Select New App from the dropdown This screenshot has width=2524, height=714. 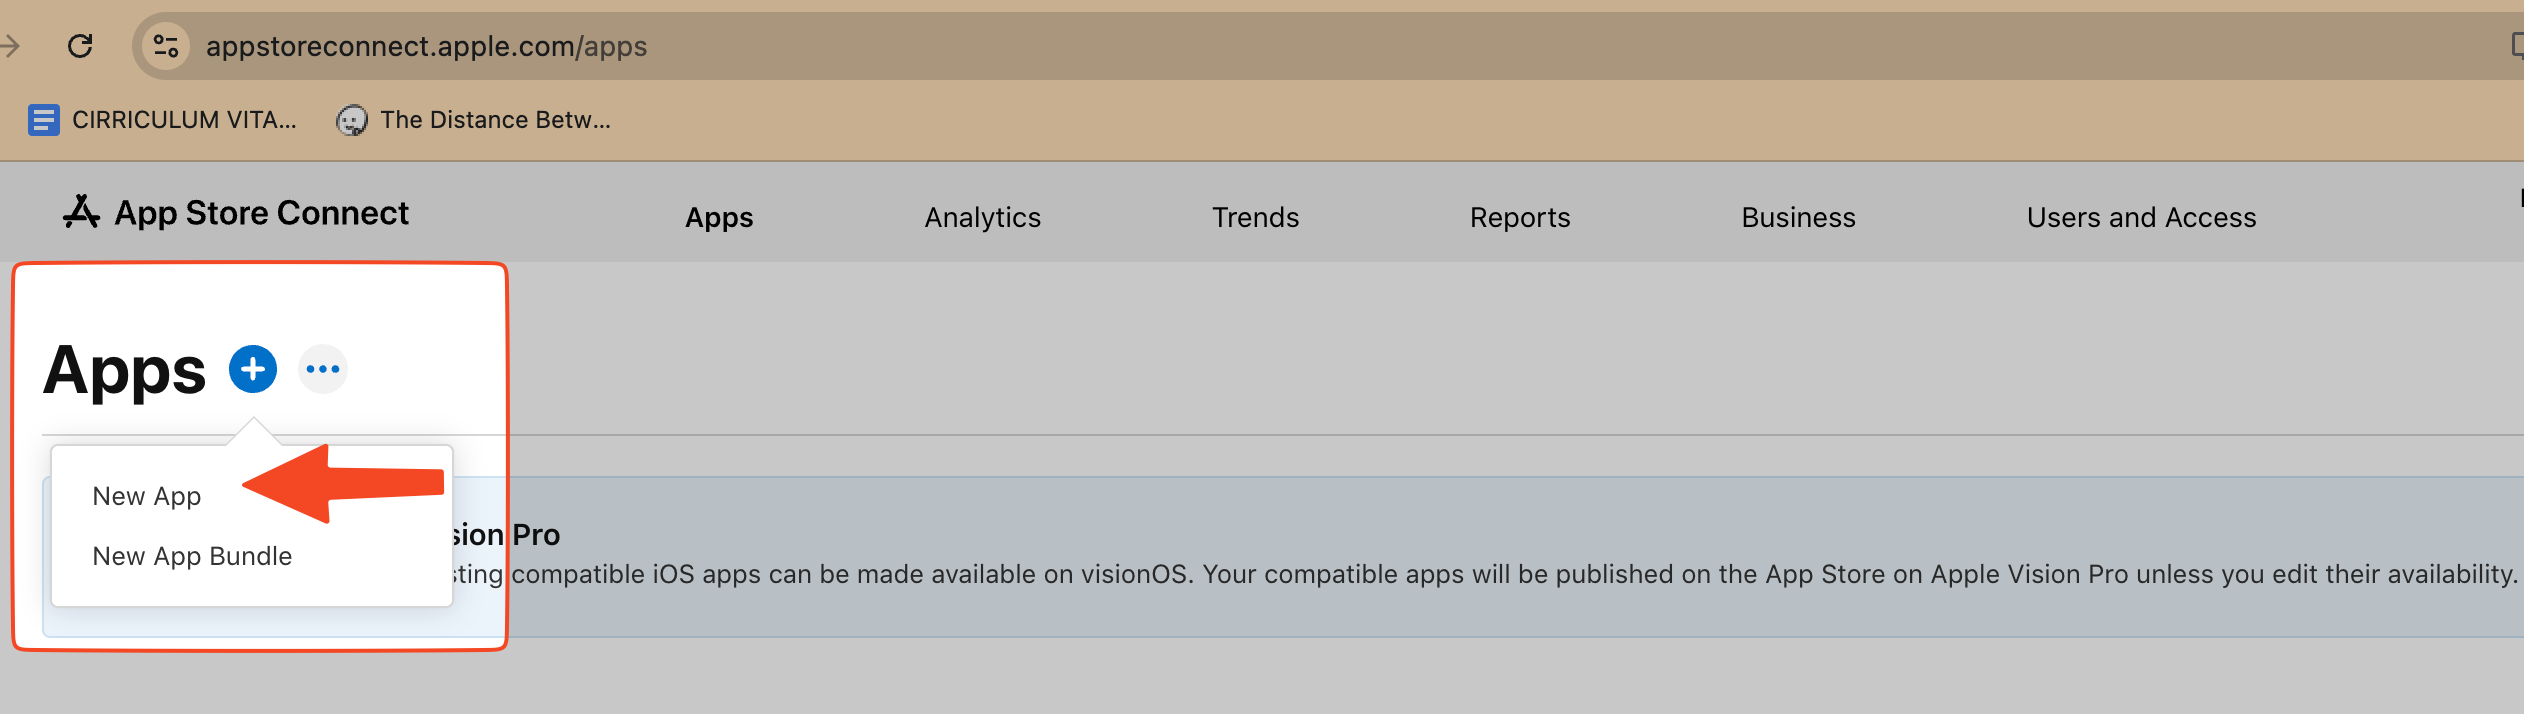pos(147,496)
